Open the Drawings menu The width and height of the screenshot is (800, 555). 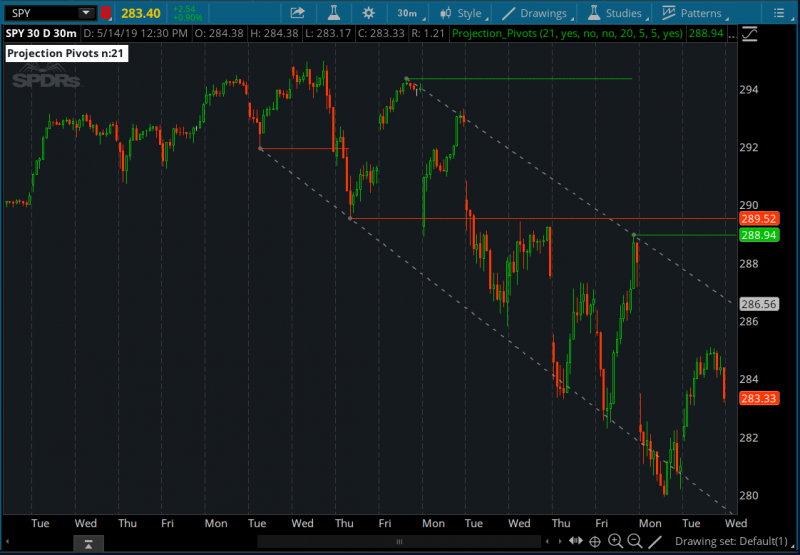[x=538, y=13]
